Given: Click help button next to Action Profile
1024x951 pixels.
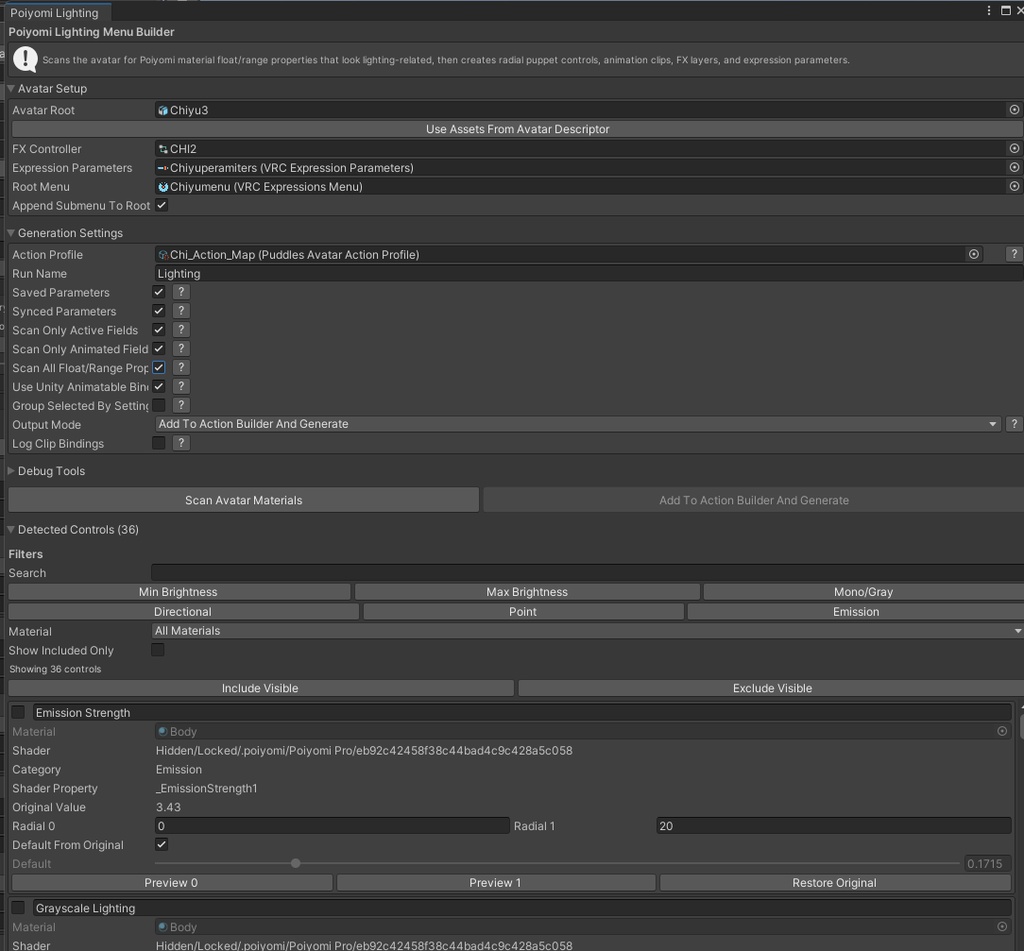Looking at the screenshot, I should [x=1014, y=254].
